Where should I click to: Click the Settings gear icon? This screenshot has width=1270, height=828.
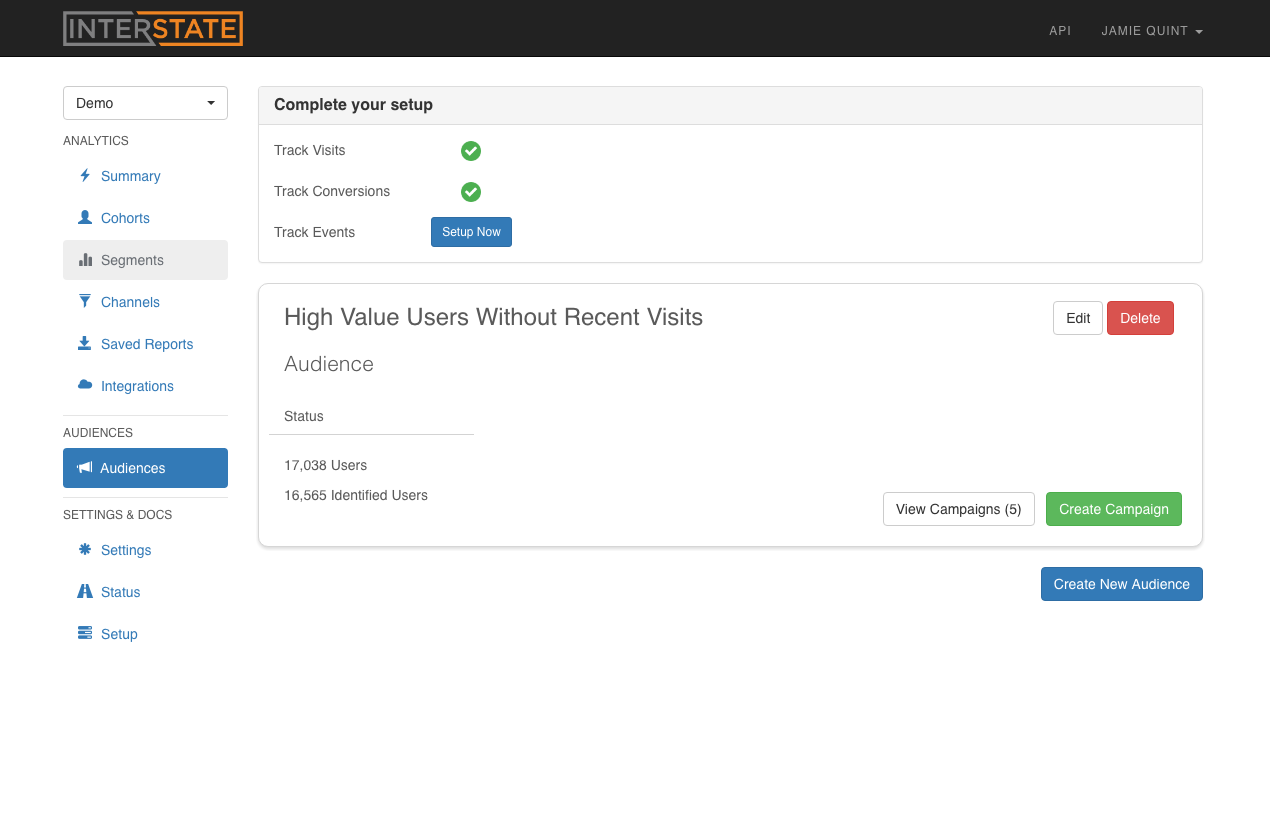click(85, 550)
